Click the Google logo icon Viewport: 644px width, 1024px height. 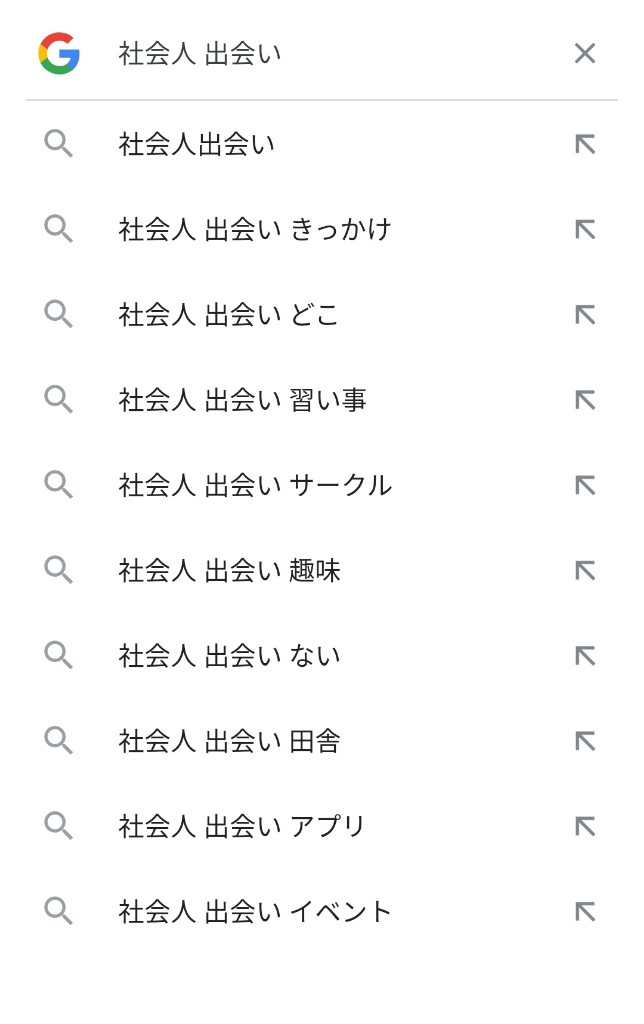coord(59,53)
